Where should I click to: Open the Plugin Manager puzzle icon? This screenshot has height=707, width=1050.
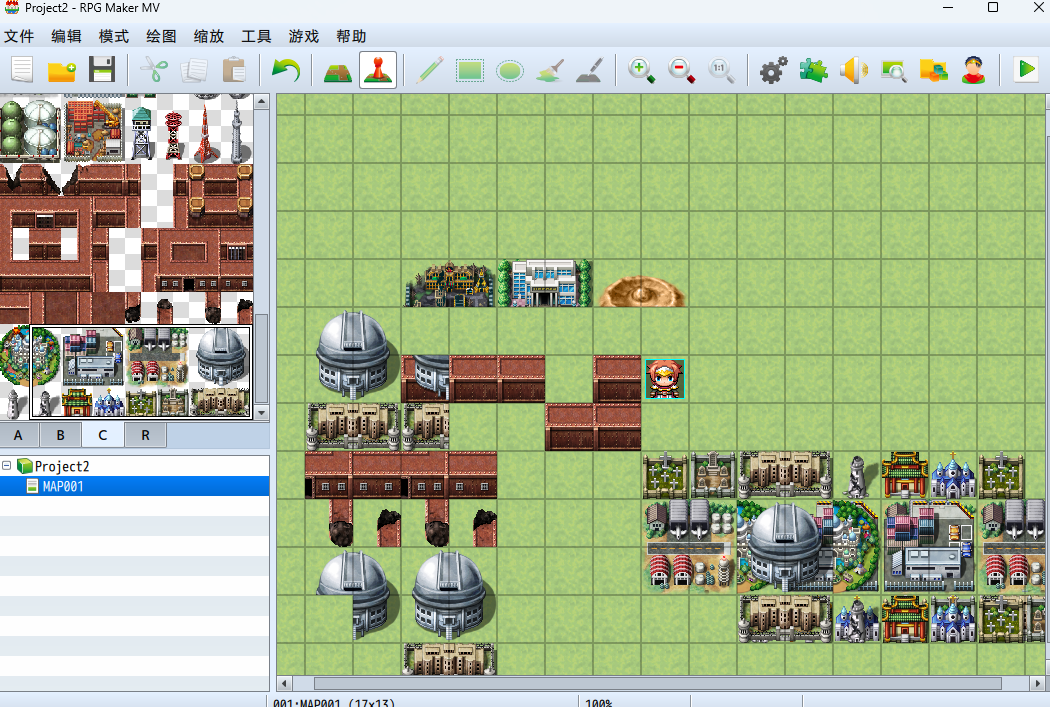point(813,70)
